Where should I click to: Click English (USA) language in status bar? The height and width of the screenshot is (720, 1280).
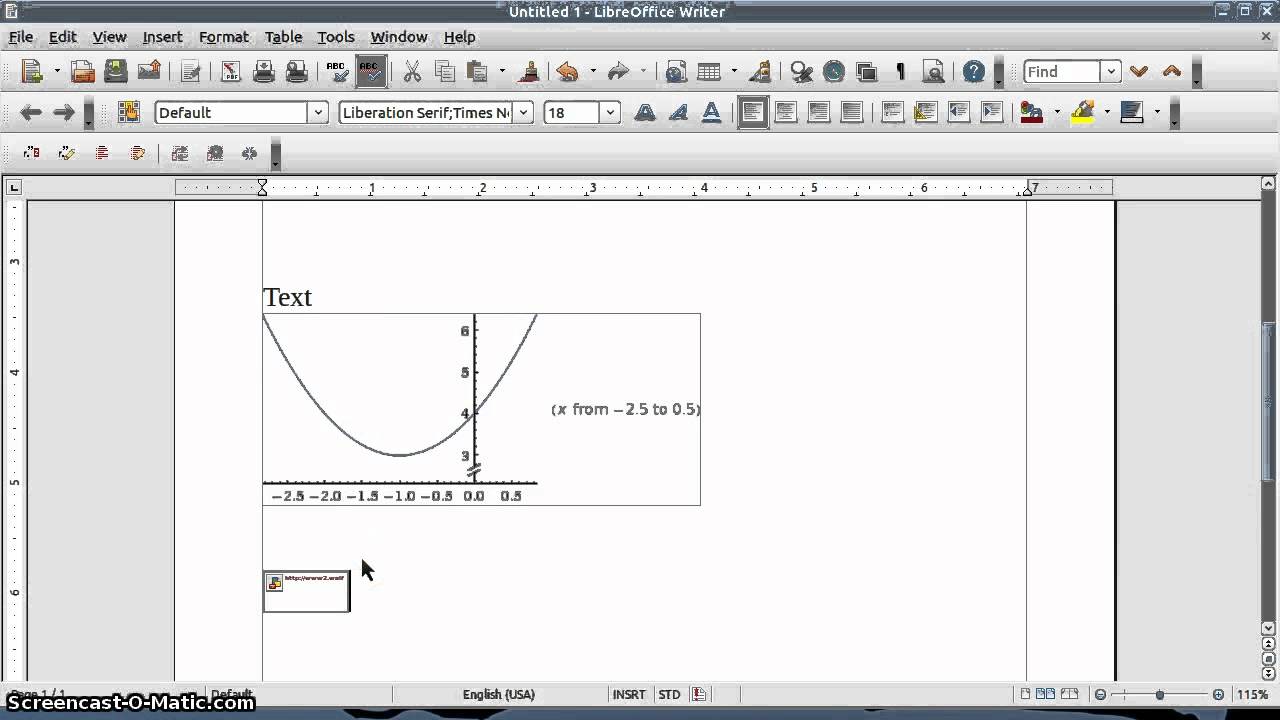[498, 694]
